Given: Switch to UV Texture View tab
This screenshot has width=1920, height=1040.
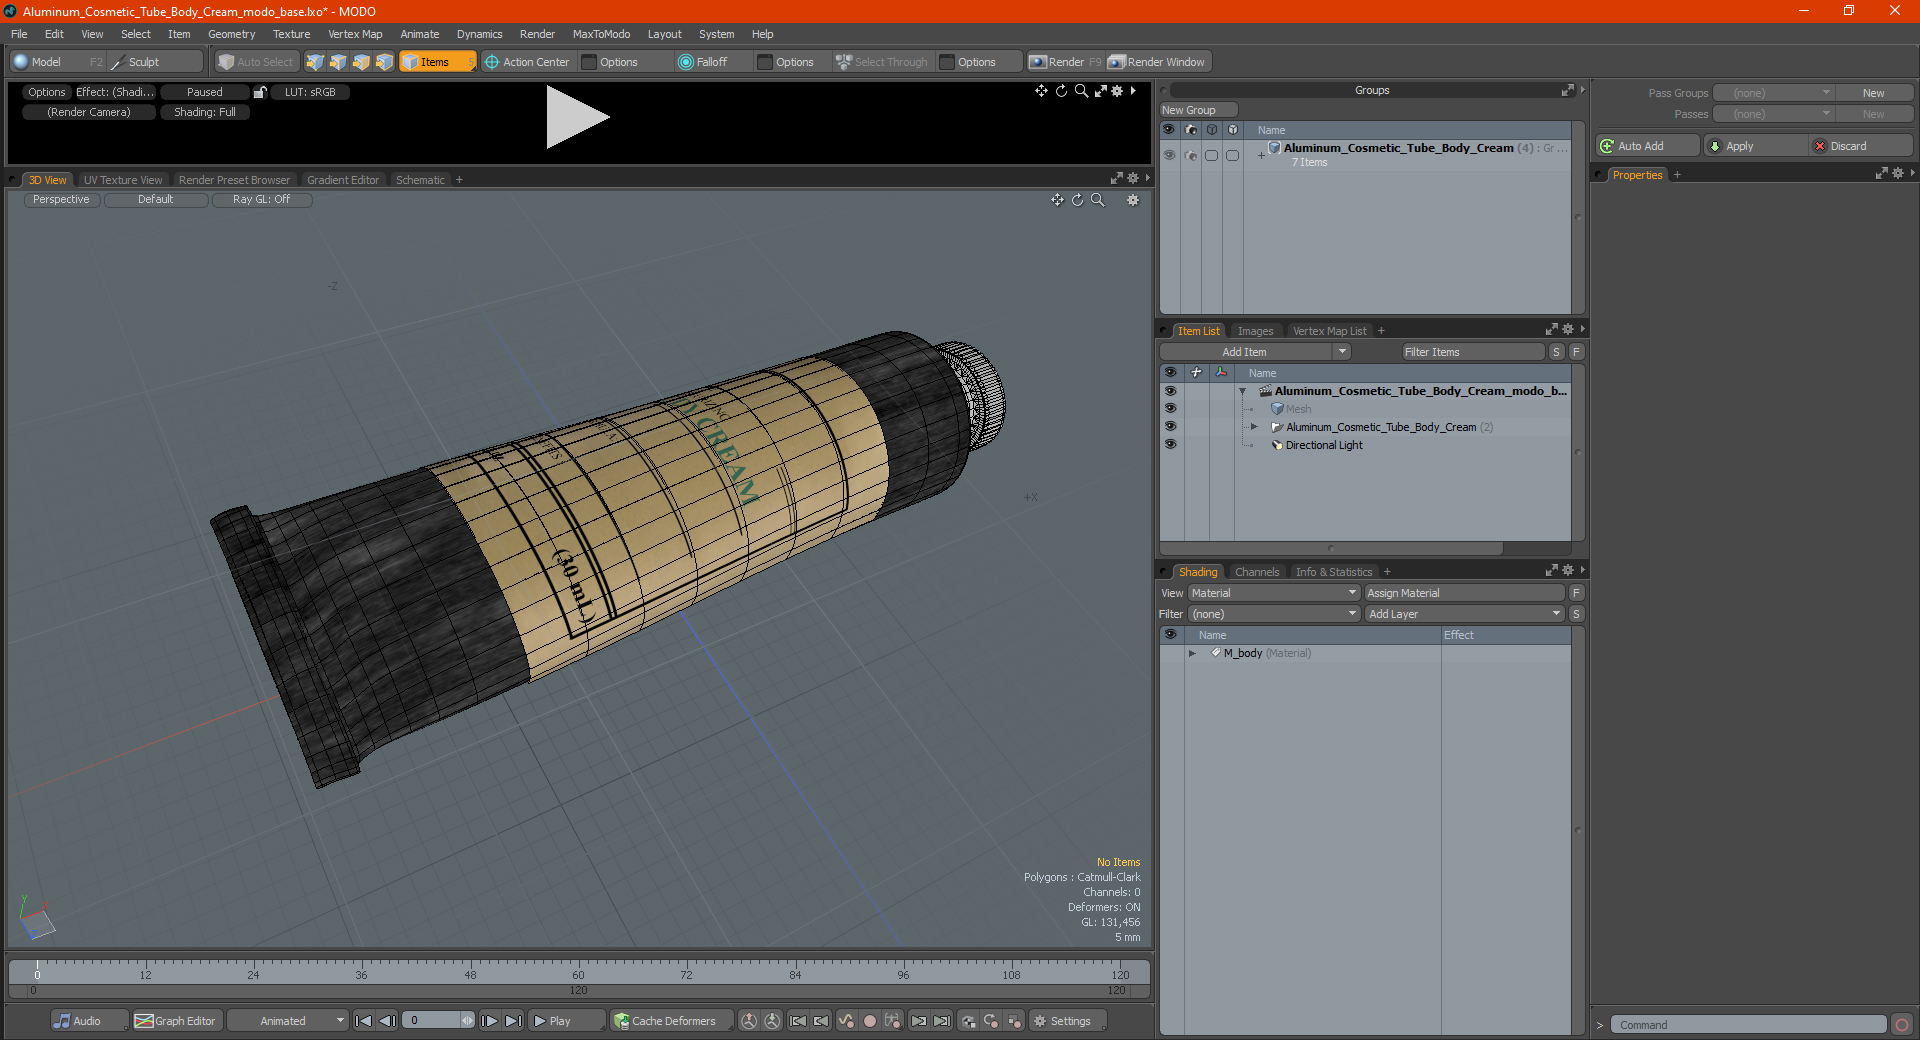Looking at the screenshot, I should click(x=123, y=180).
